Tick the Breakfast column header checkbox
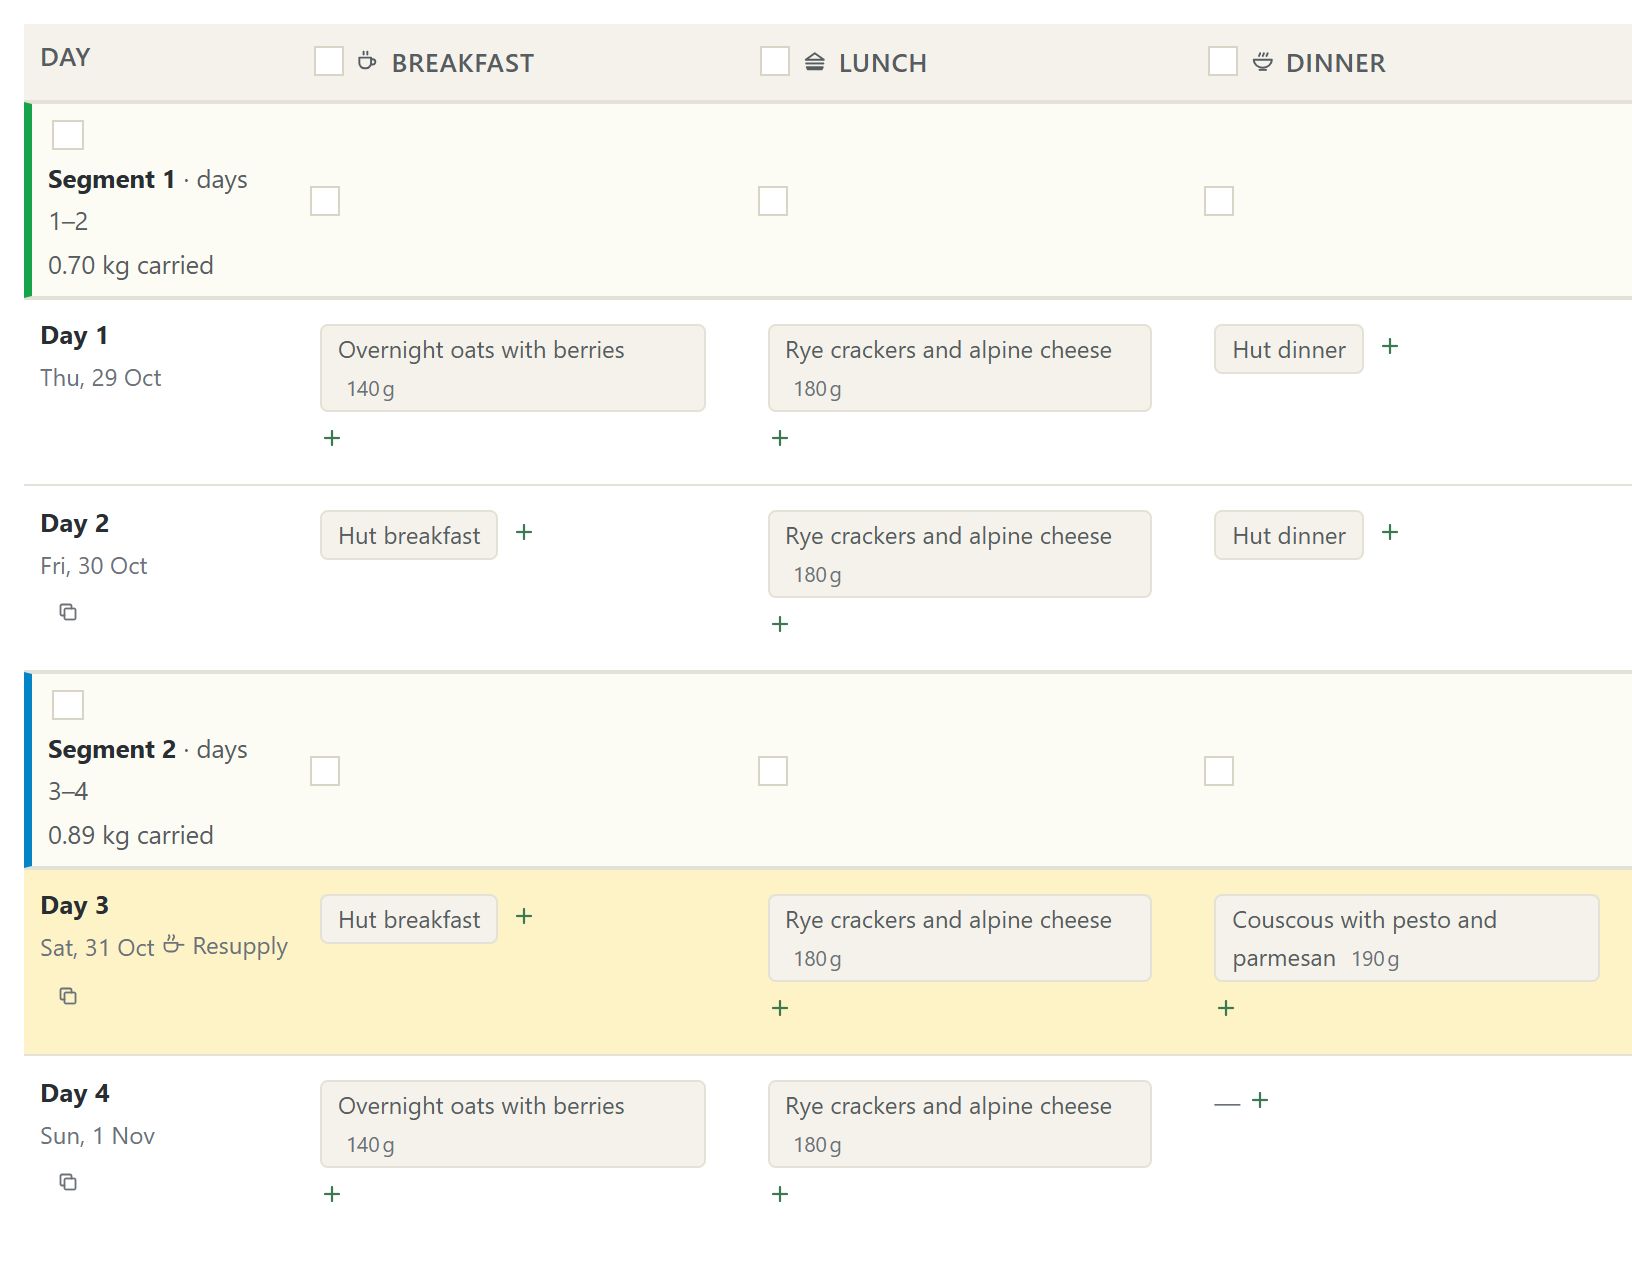 coord(329,61)
